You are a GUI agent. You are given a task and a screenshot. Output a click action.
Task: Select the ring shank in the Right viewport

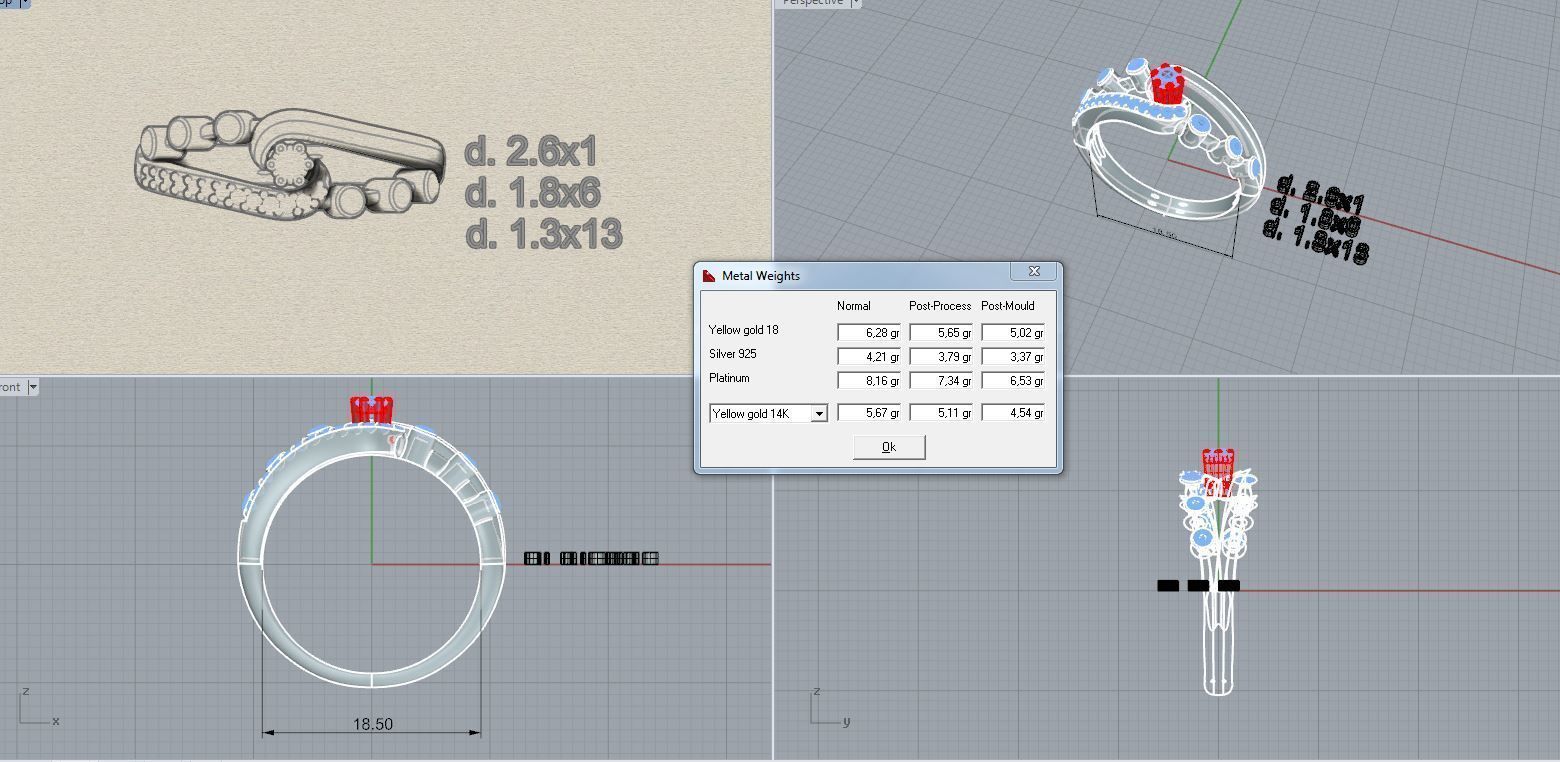coord(1217,640)
